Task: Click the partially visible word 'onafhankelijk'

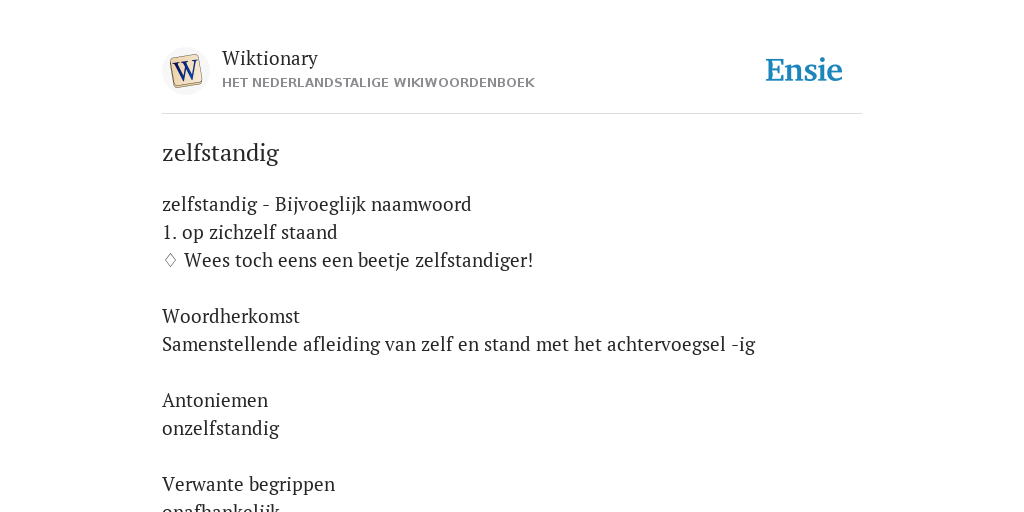Action: [x=221, y=507]
